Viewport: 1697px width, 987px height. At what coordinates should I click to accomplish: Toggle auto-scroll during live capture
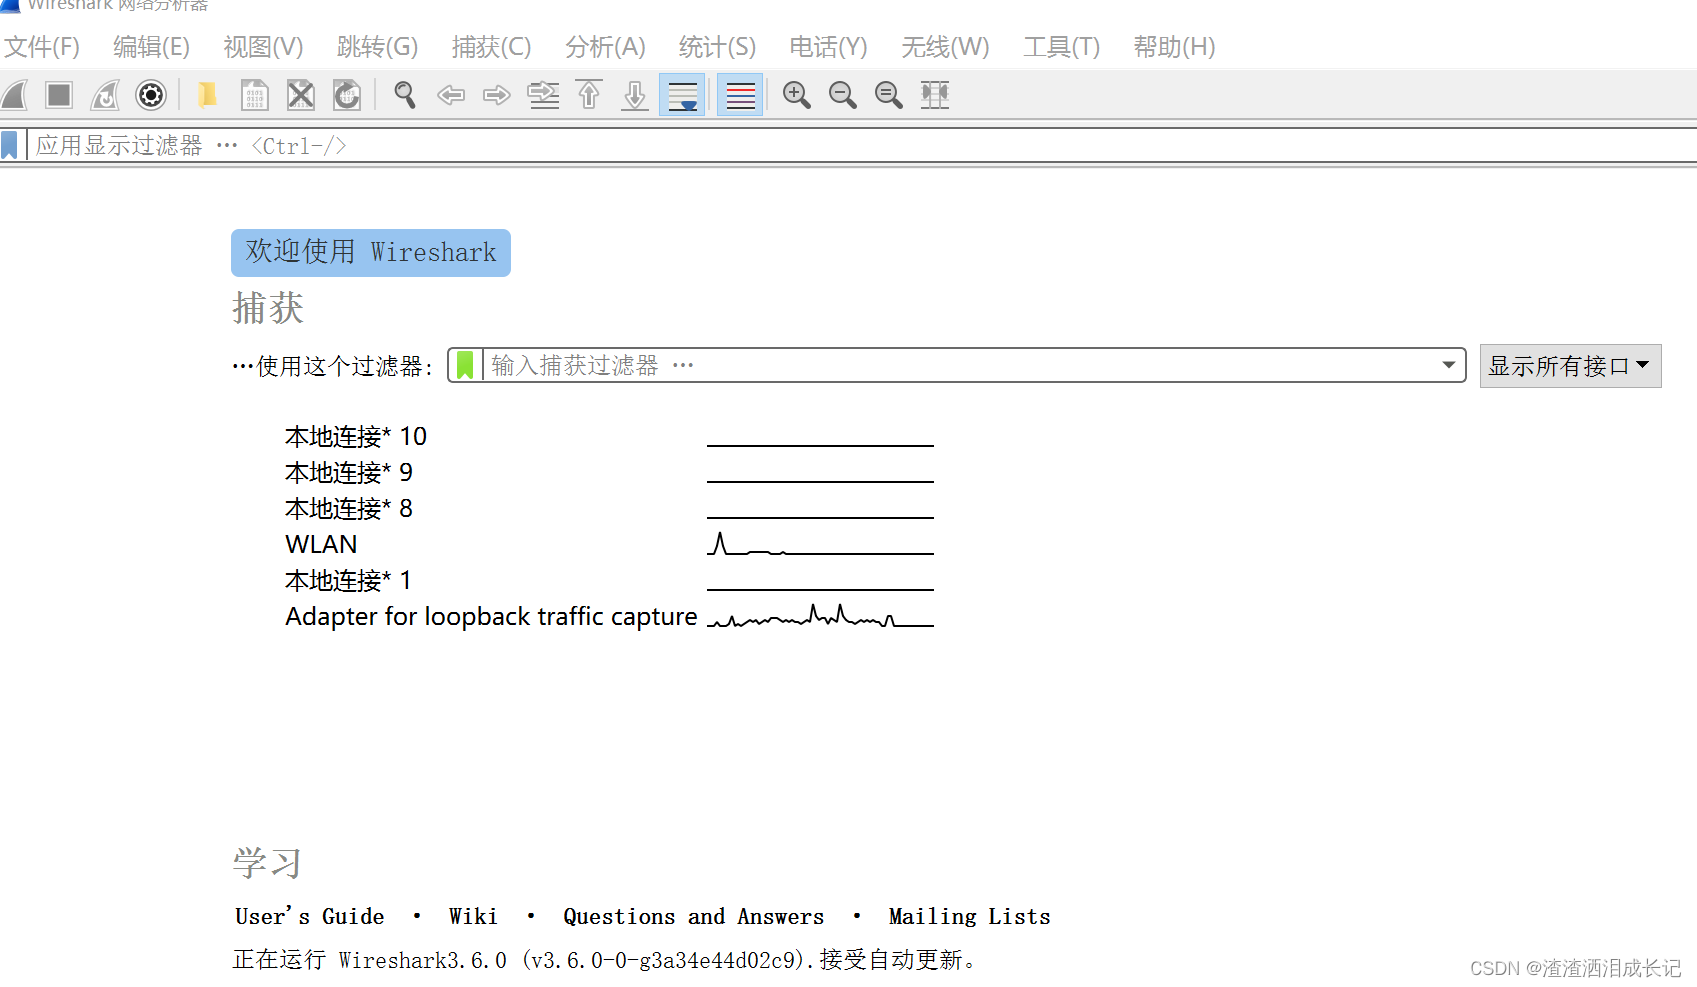682,95
